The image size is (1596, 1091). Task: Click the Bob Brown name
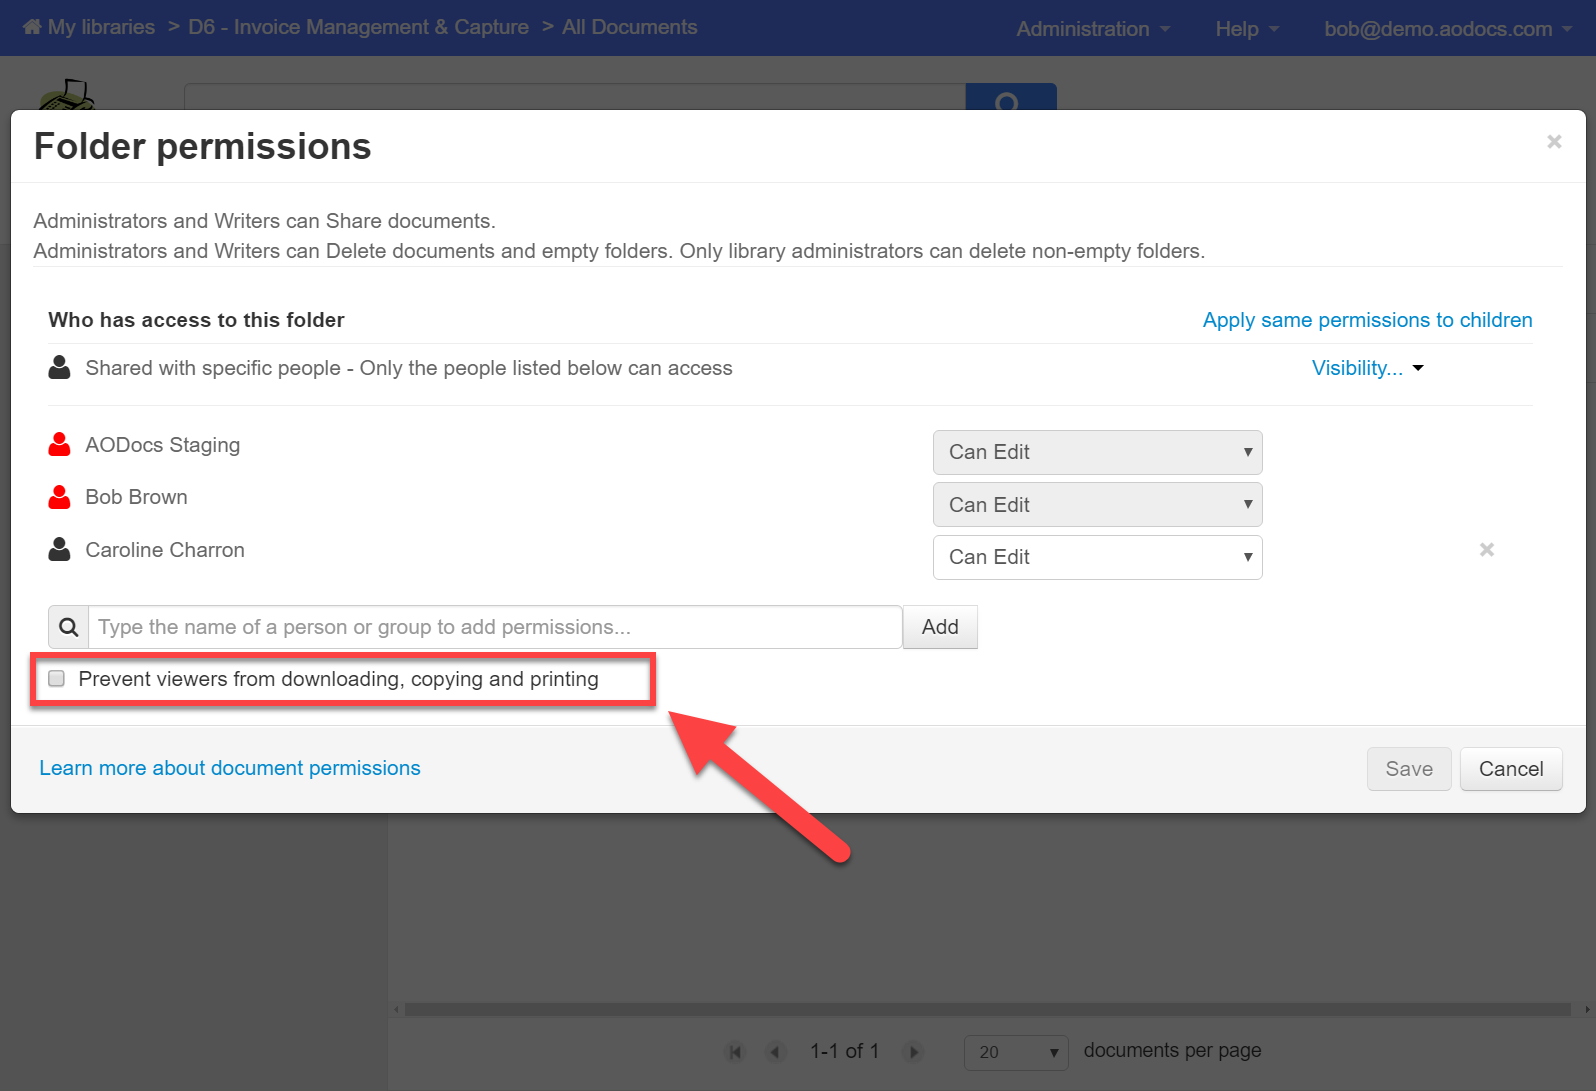tap(137, 497)
